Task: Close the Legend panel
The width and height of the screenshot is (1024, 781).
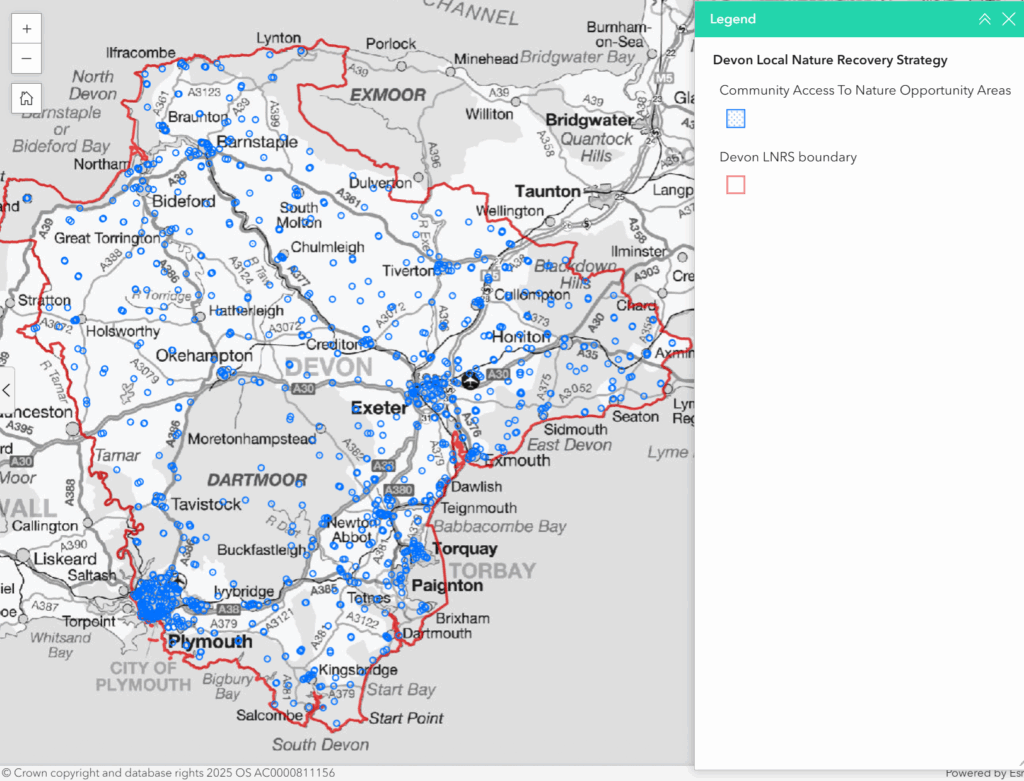Action: point(1008,19)
